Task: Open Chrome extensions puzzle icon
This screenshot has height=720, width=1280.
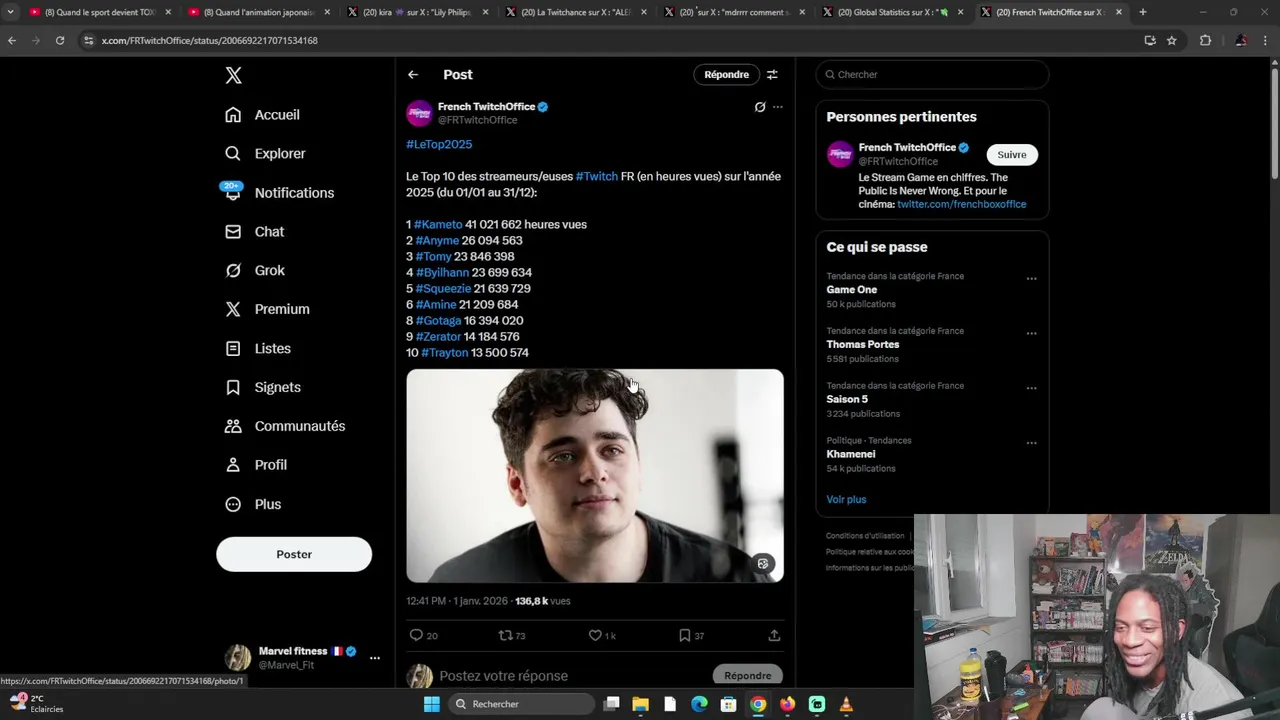Action: [x=1205, y=41]
